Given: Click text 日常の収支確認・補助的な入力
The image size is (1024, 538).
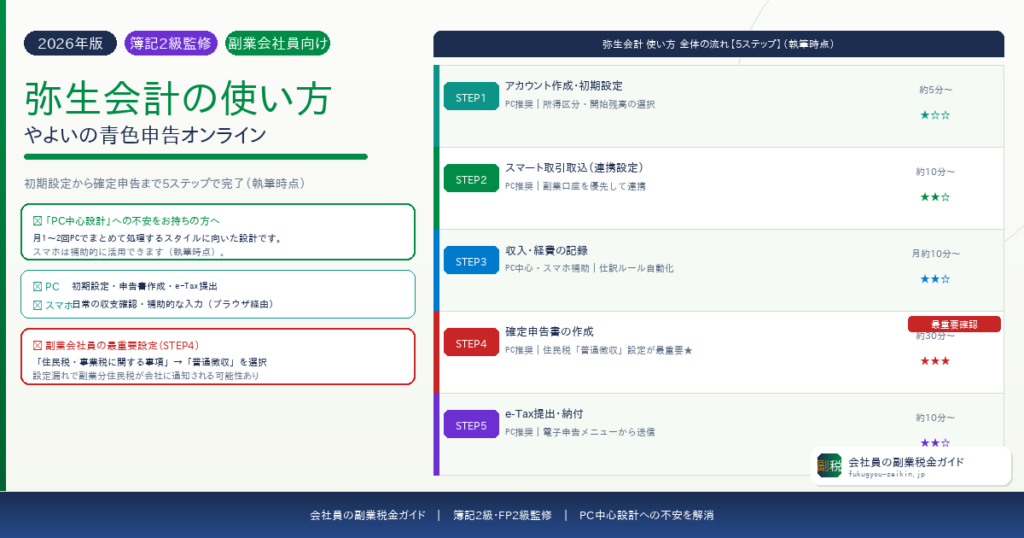Looking at the screenshot, I should click(x=173, y=304).
